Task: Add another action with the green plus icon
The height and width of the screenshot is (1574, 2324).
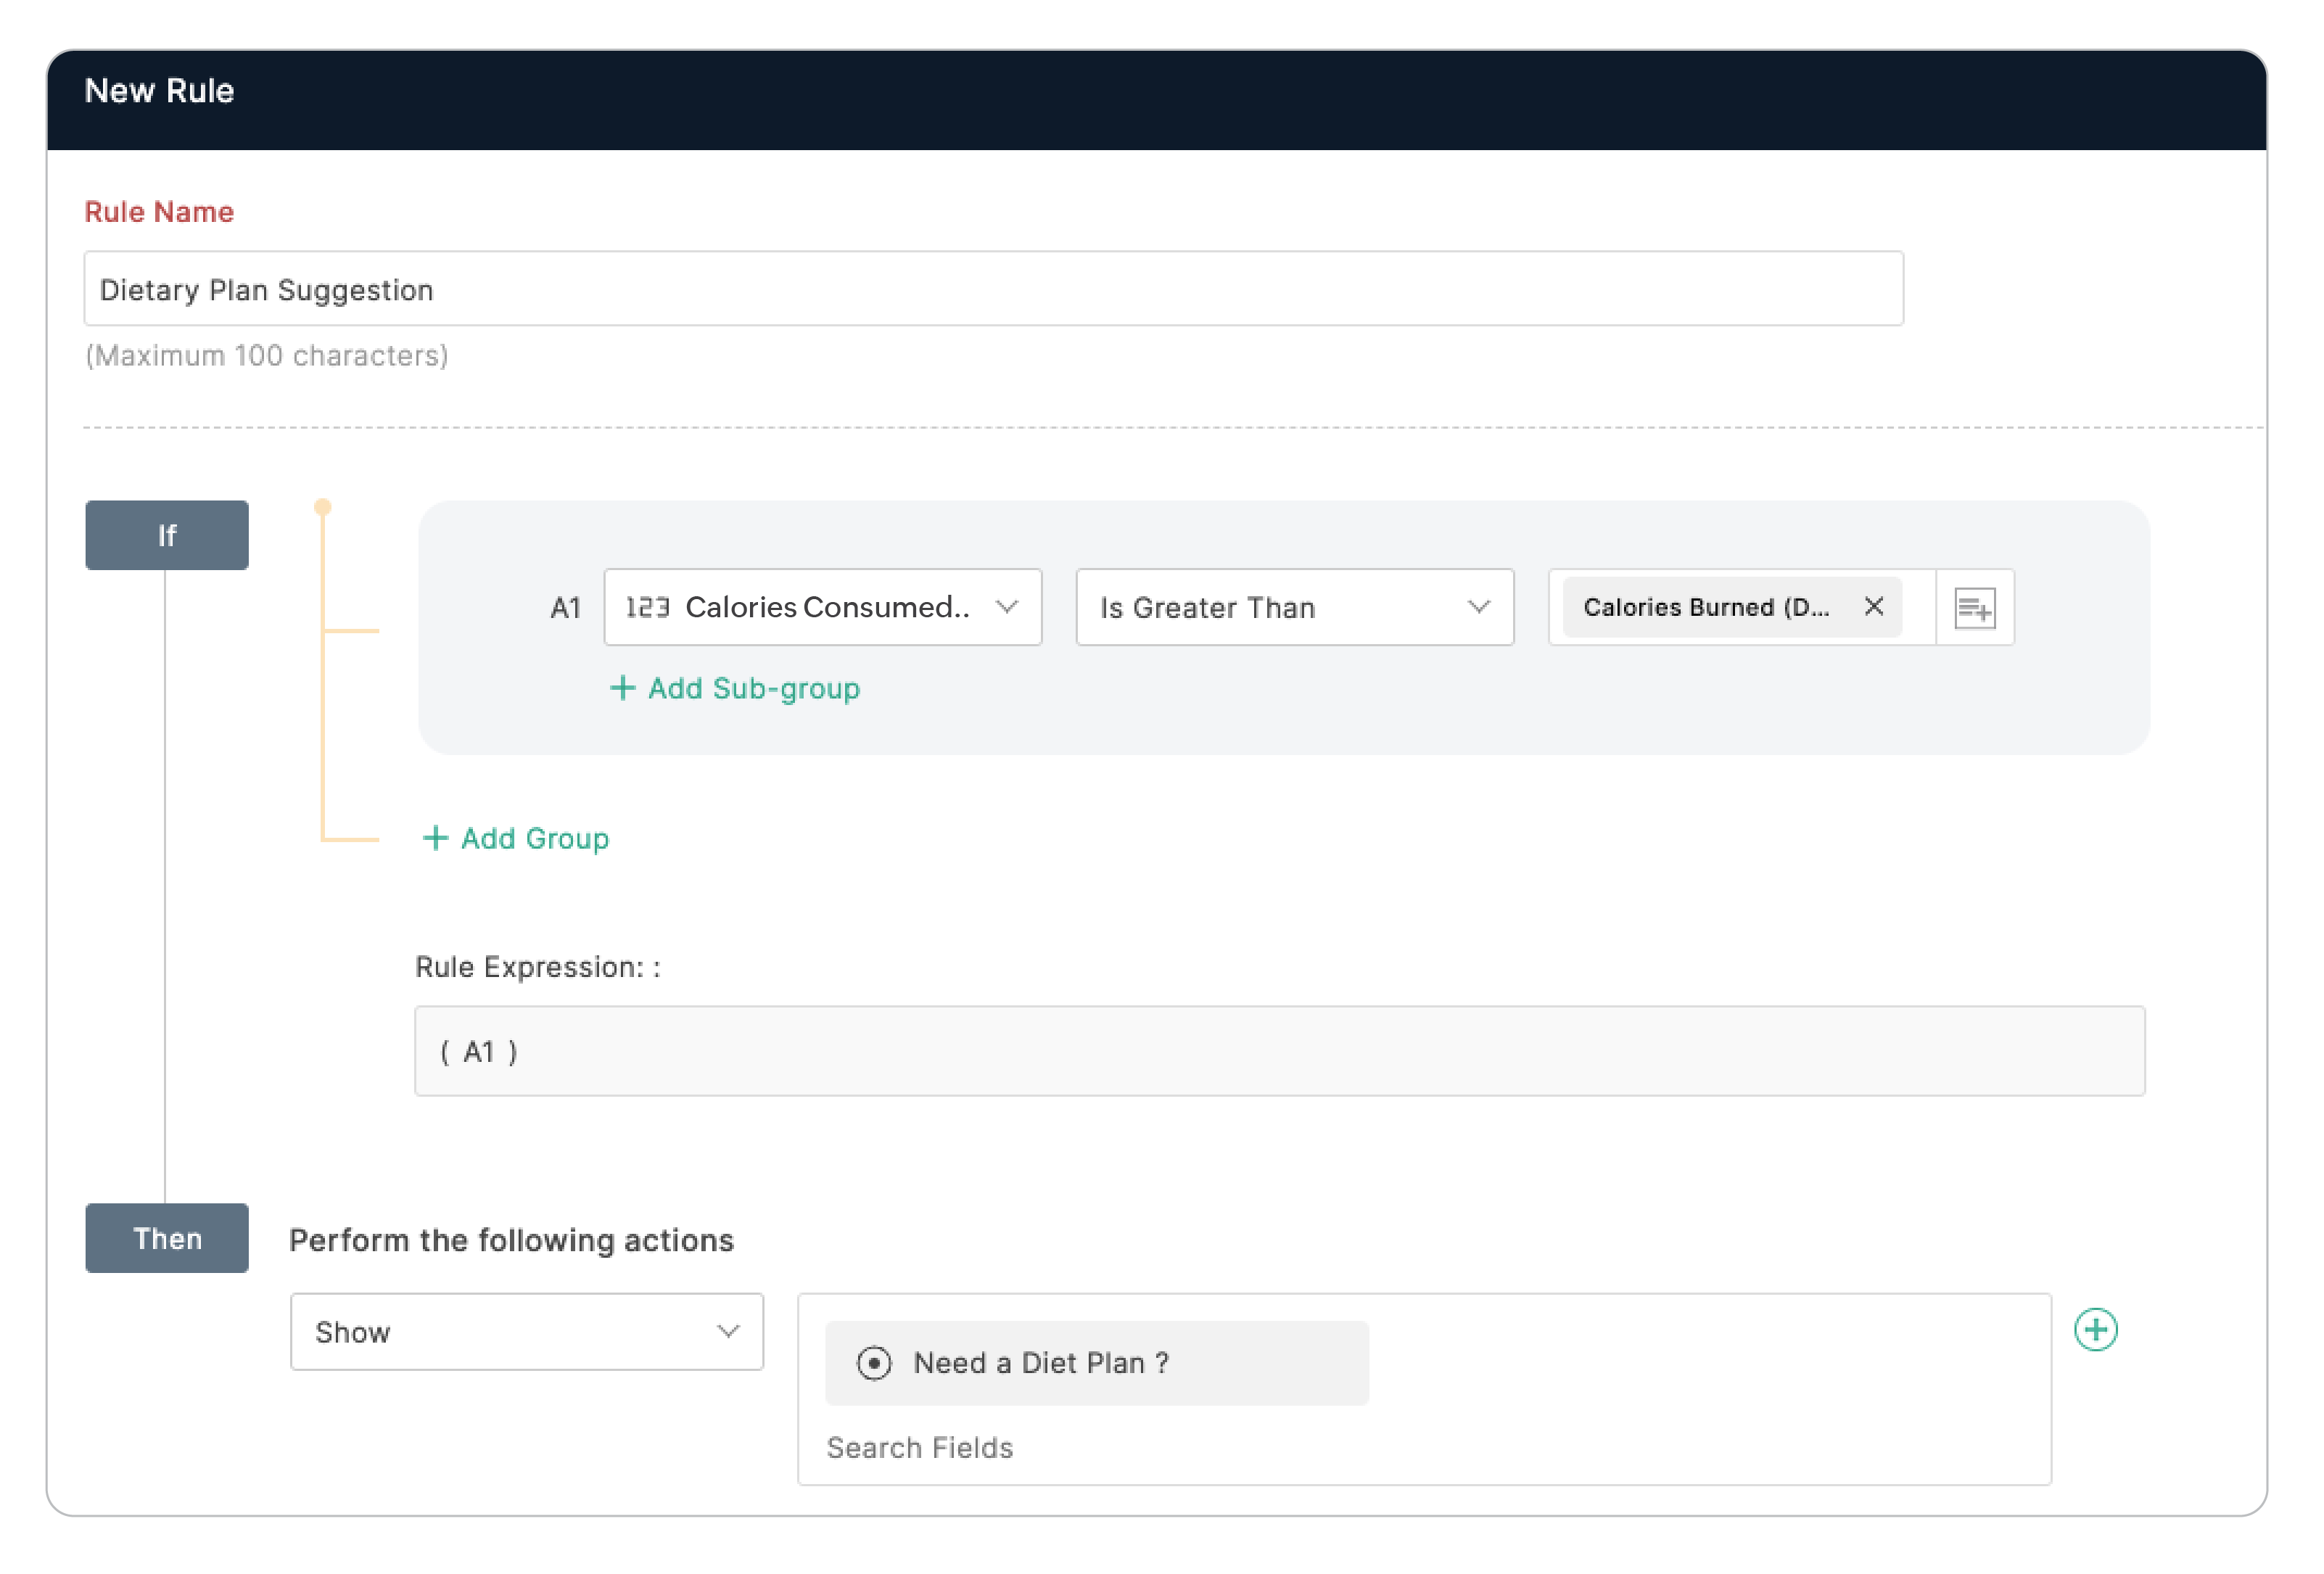Action: point(2095,1329)
